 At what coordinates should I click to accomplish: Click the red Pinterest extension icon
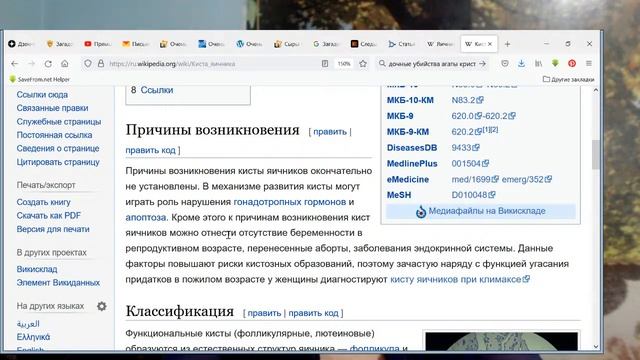[572, 64]
